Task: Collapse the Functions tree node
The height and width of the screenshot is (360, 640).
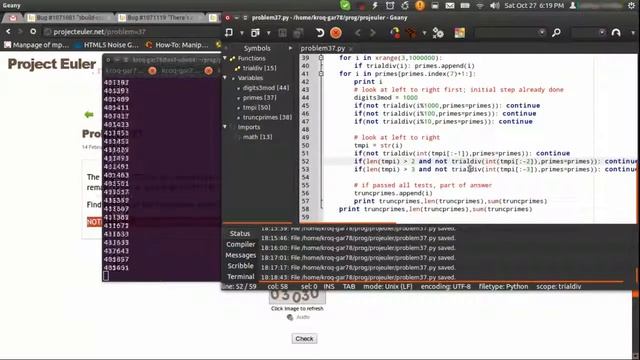Action: point(224,58)
